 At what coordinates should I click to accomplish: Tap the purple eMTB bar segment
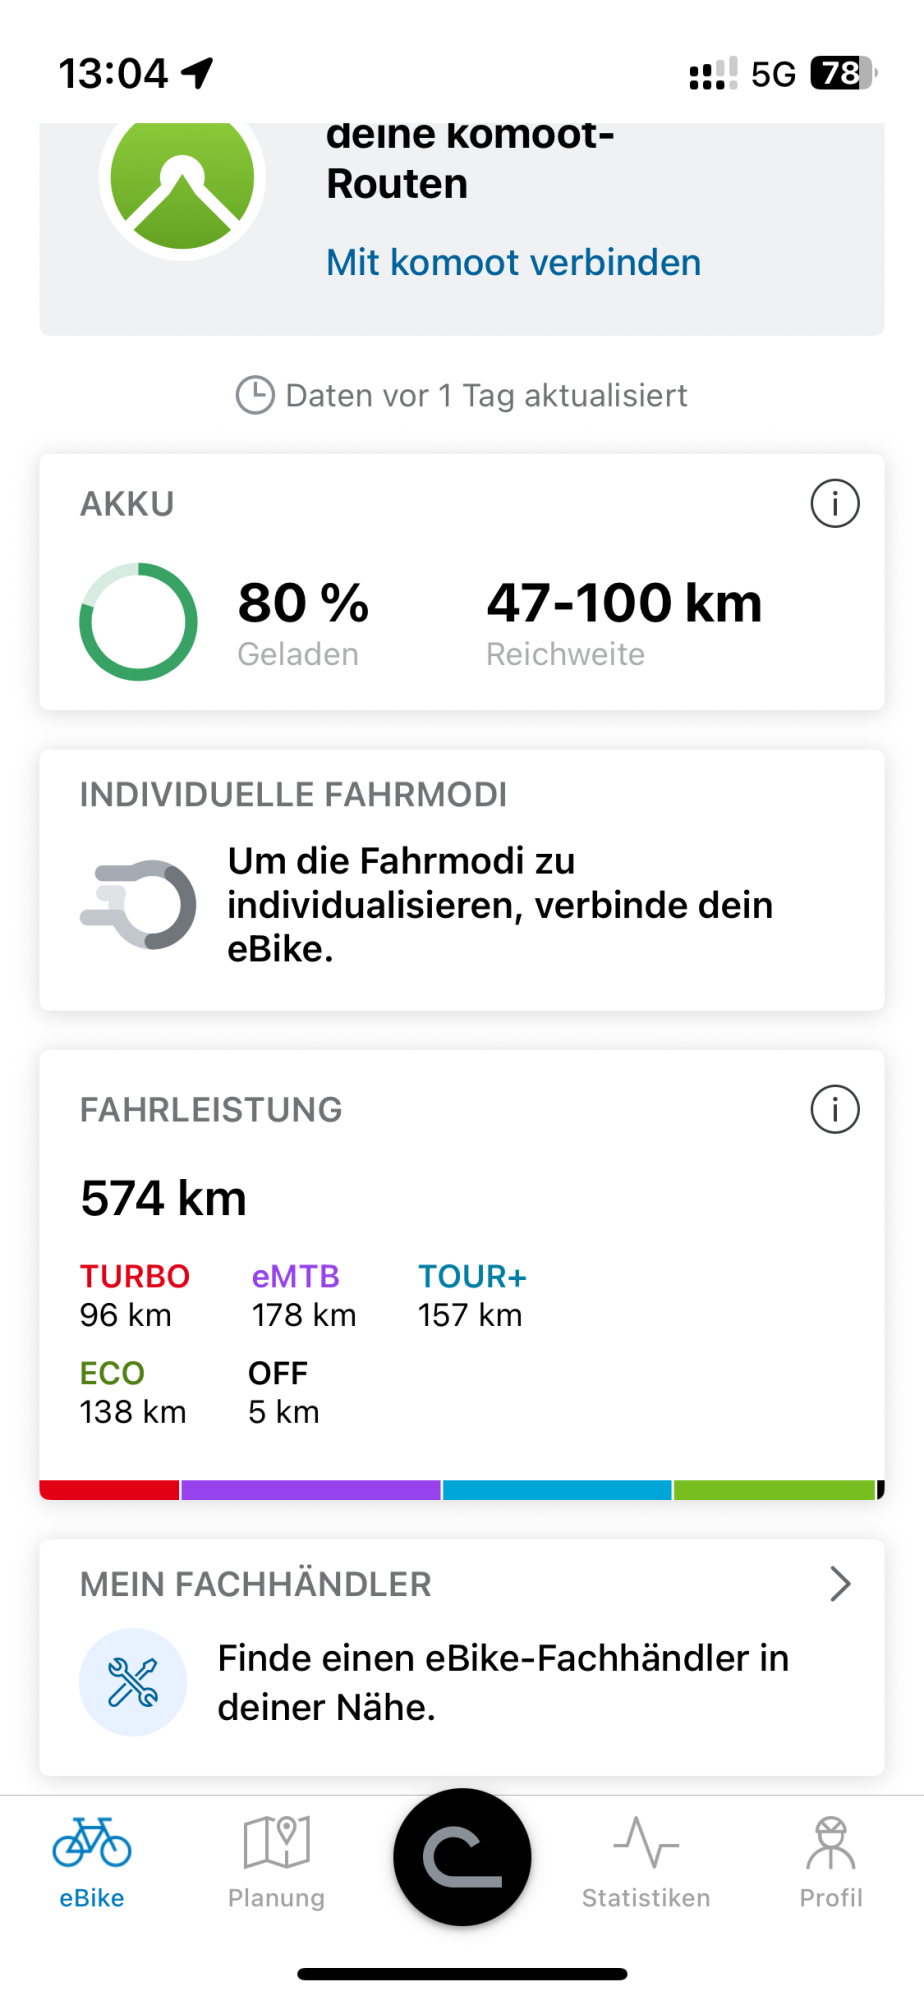point(311,1490)
